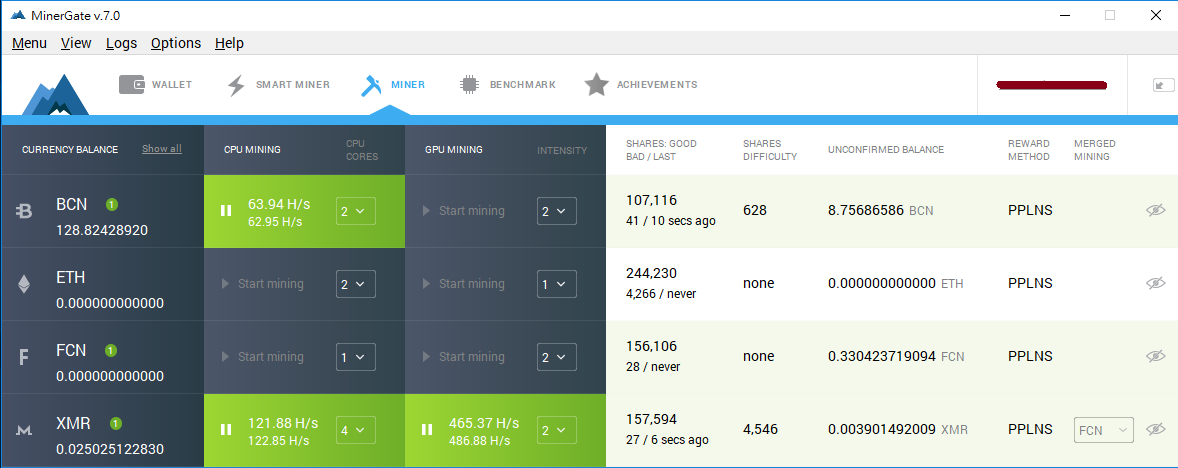Click FCN unconfirmed balance 0.330423719094
The height and width of the screenshot is (468, 1178).
(x=882, y=356)
